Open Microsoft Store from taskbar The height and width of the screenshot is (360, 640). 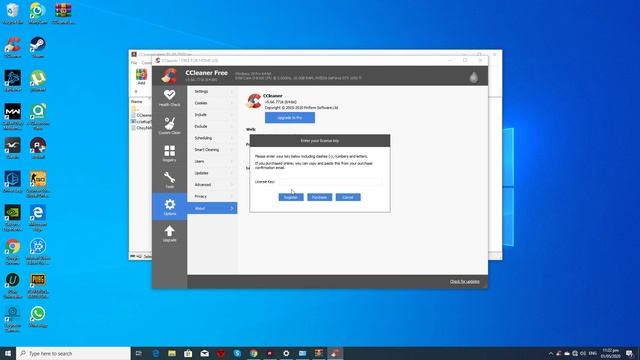188,353
